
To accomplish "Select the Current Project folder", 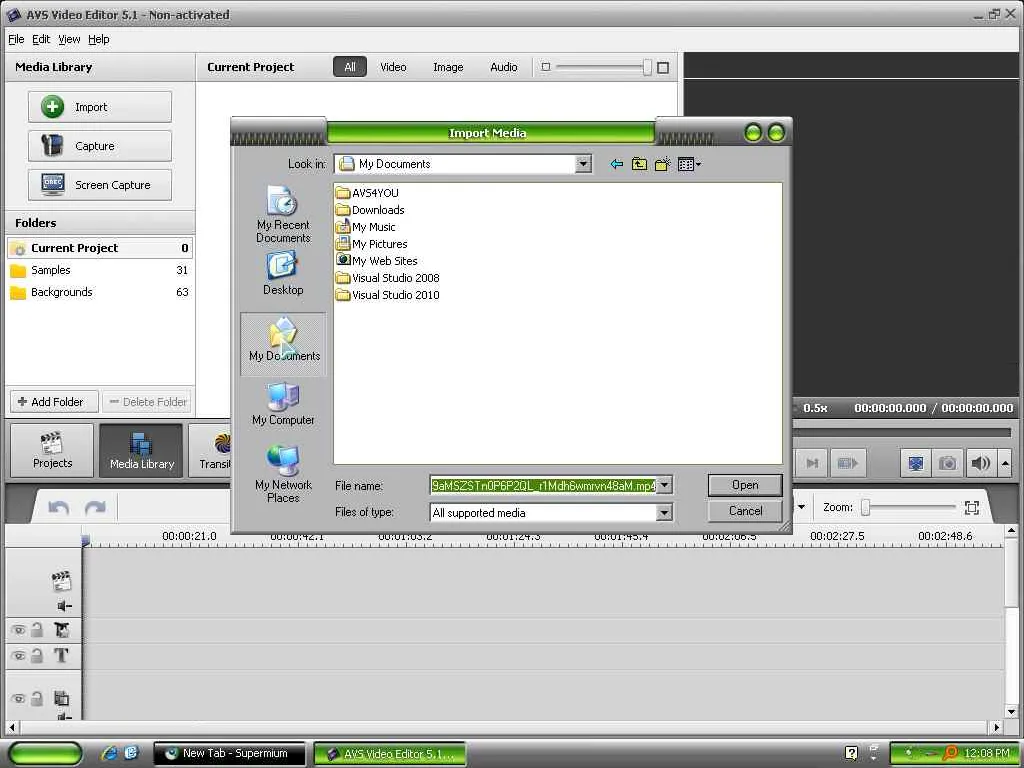I will (100, 248).
